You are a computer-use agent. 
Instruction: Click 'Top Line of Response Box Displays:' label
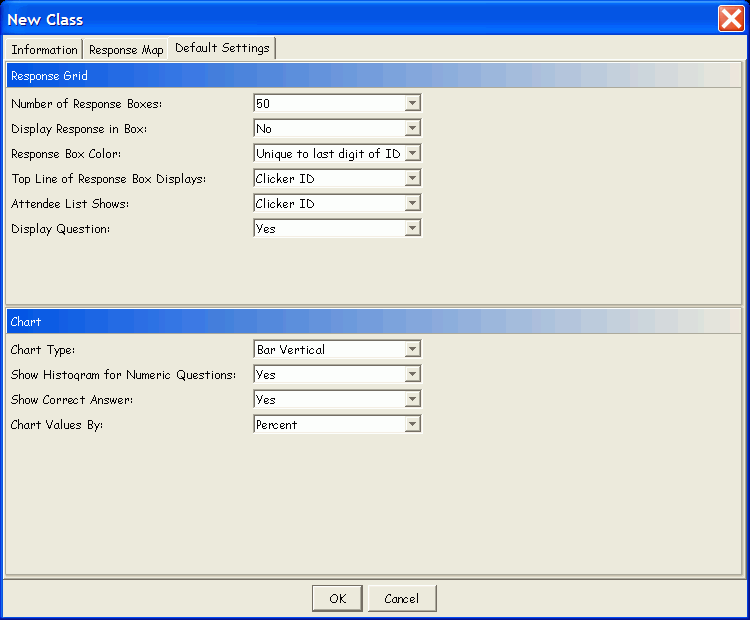[x=109, y=179]
